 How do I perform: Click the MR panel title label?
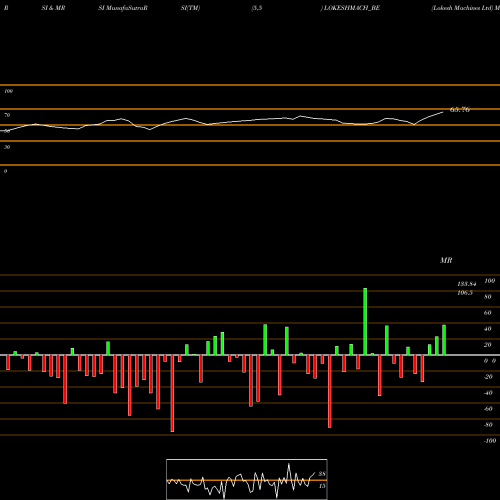(446, 260)
